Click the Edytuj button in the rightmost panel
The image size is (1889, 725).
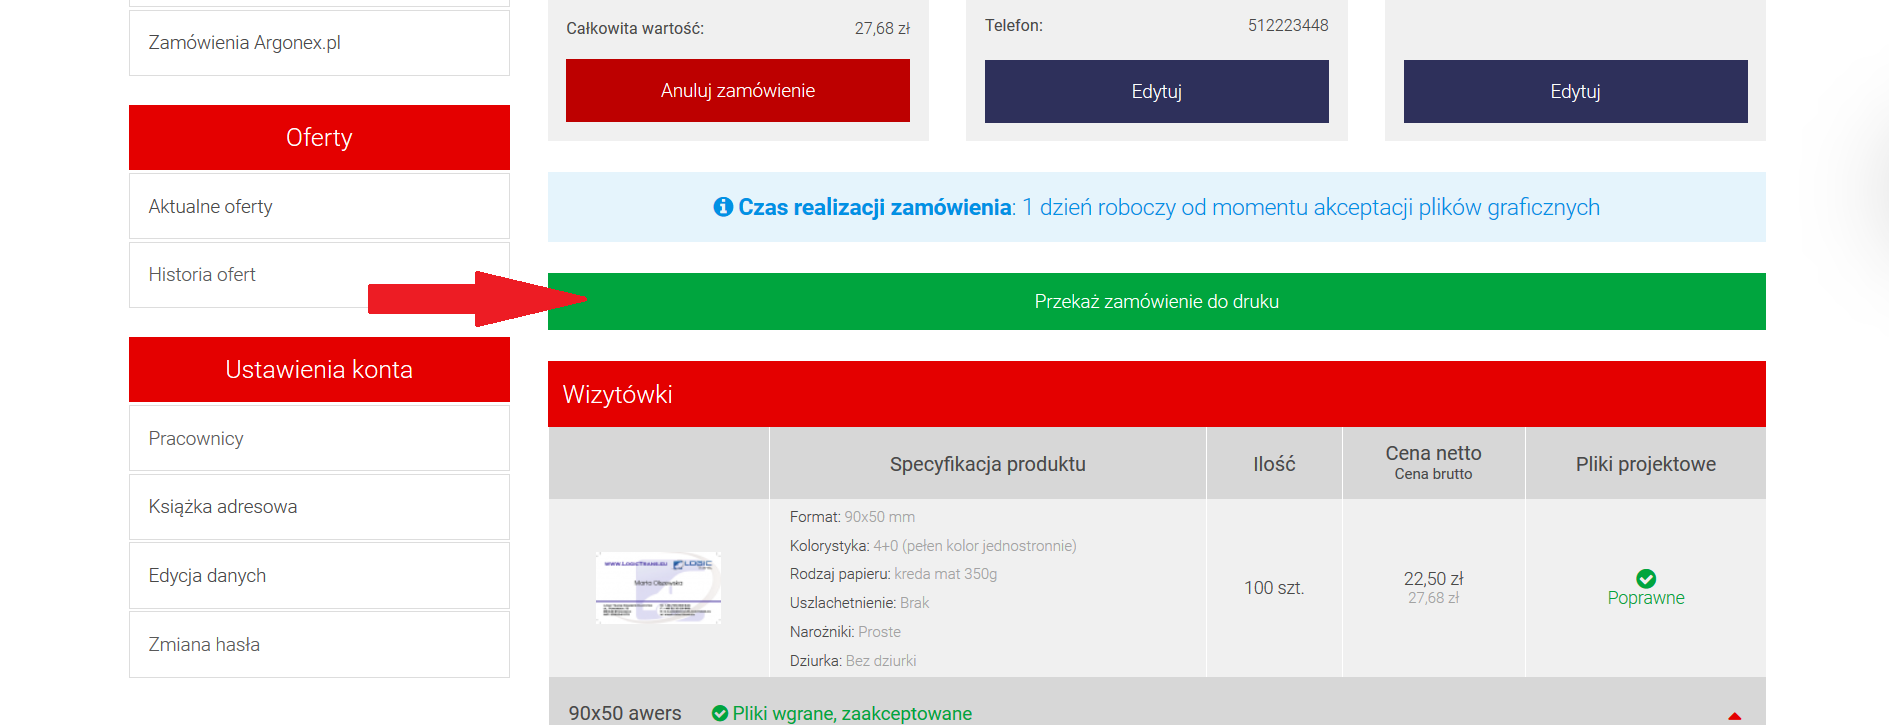(1575, 91)
